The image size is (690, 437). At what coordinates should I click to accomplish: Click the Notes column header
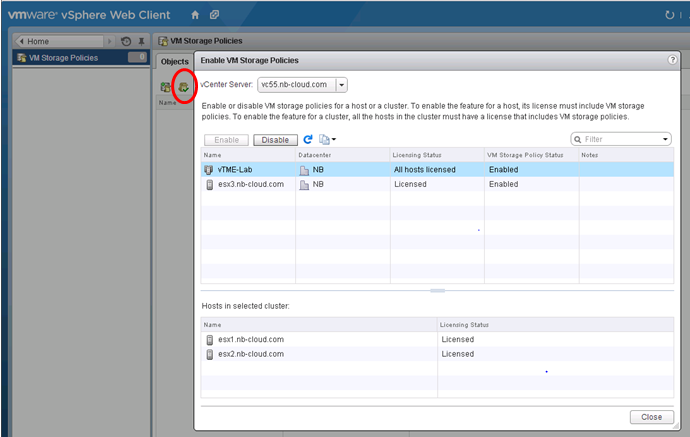(x=626, y=155)
